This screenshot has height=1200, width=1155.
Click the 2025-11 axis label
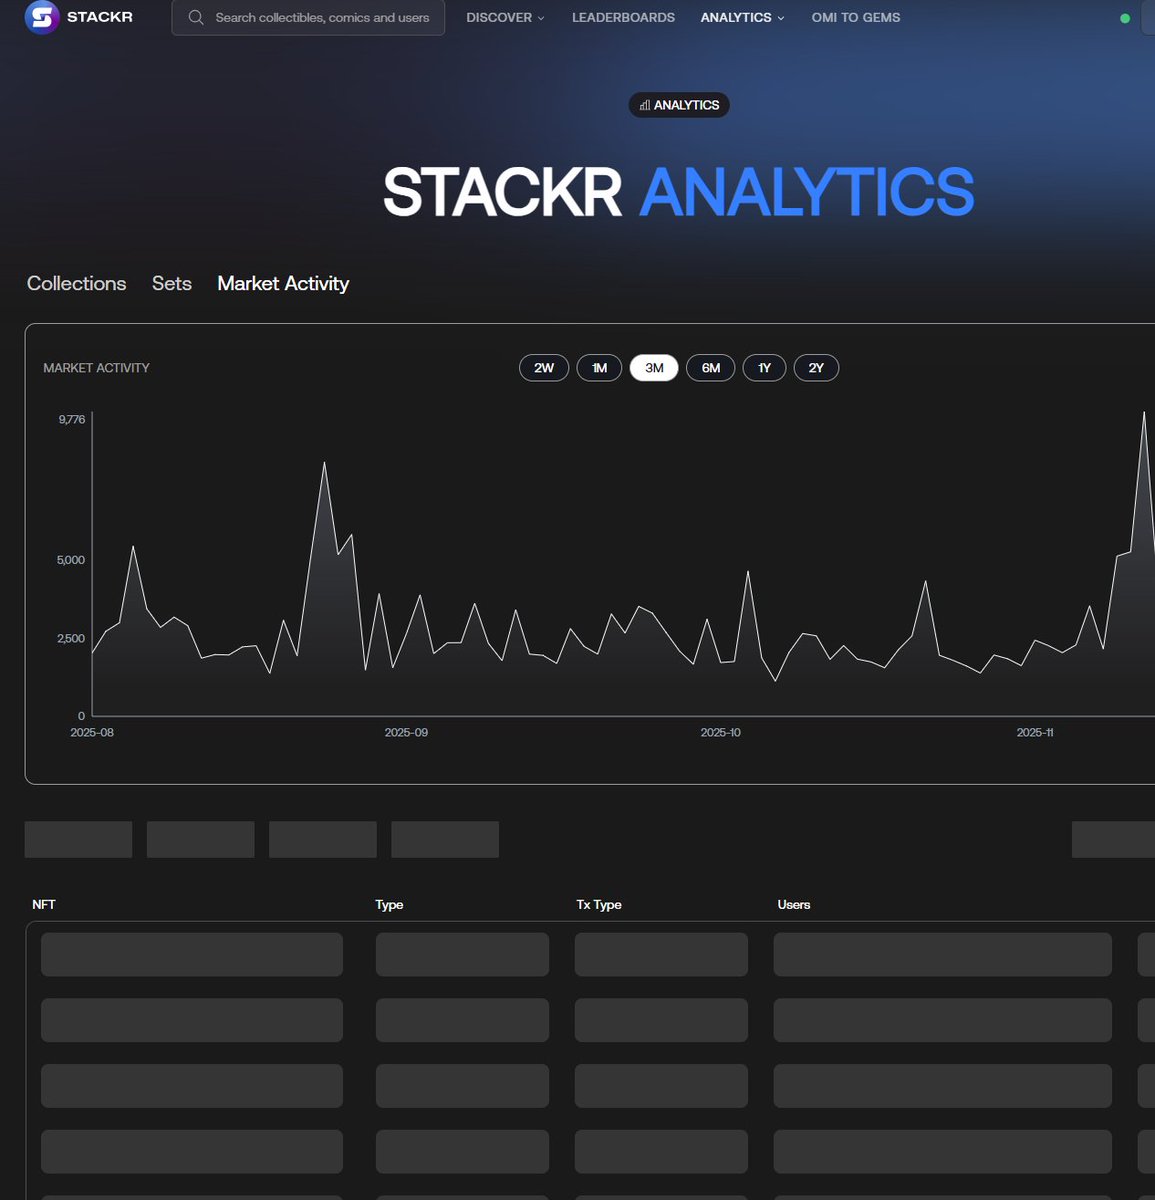coord(1035,732)
